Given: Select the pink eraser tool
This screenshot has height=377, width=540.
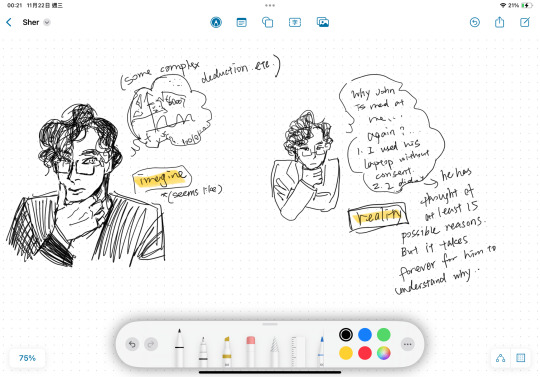Looking at the screenshot, I should click(251, 351).
